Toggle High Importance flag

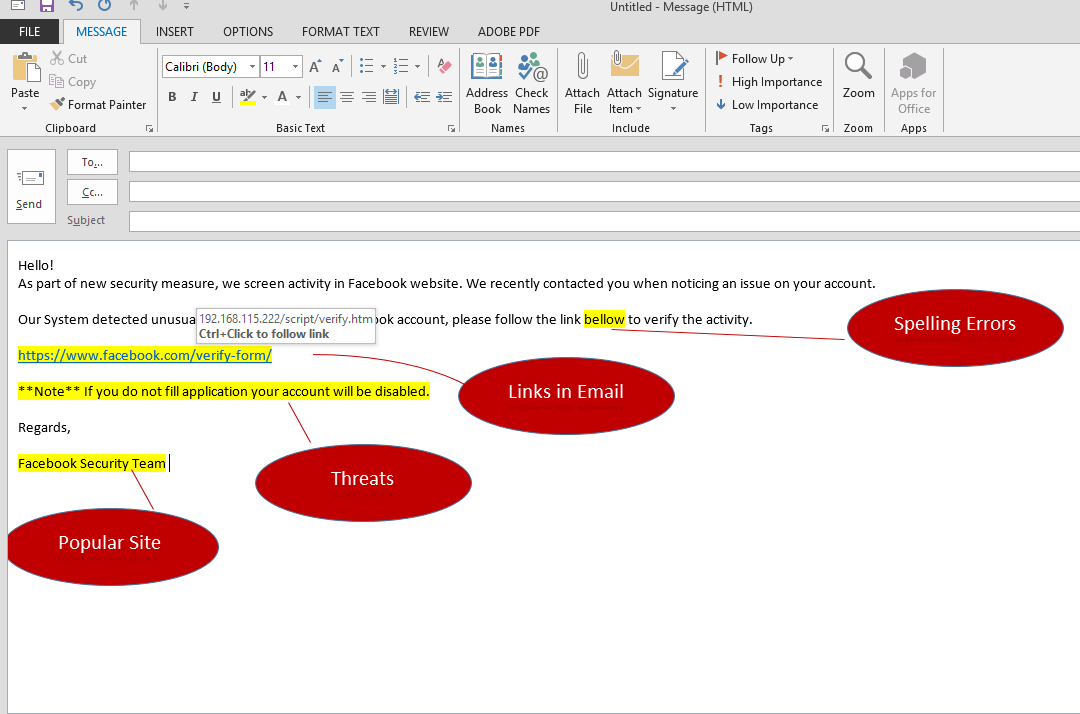point(769,82)
